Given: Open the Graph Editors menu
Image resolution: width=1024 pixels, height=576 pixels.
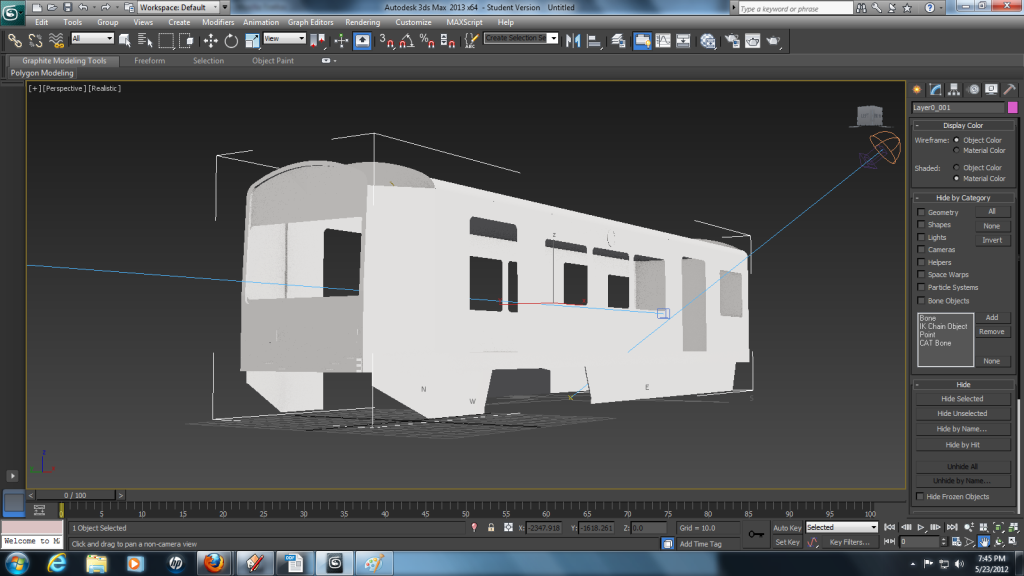Looking at the screenshot, I should (310, 22).
